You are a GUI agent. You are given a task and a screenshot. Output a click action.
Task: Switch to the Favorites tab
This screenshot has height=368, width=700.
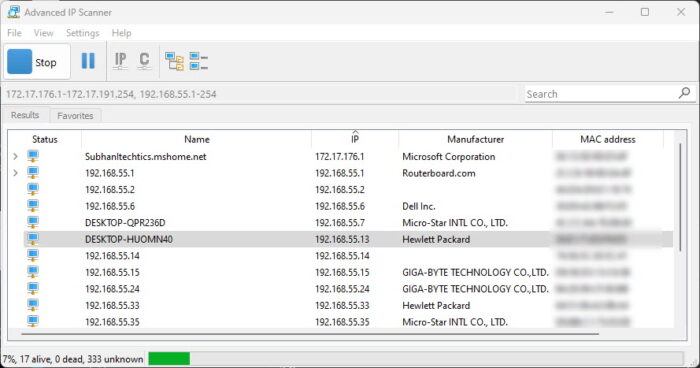[75, 116]
